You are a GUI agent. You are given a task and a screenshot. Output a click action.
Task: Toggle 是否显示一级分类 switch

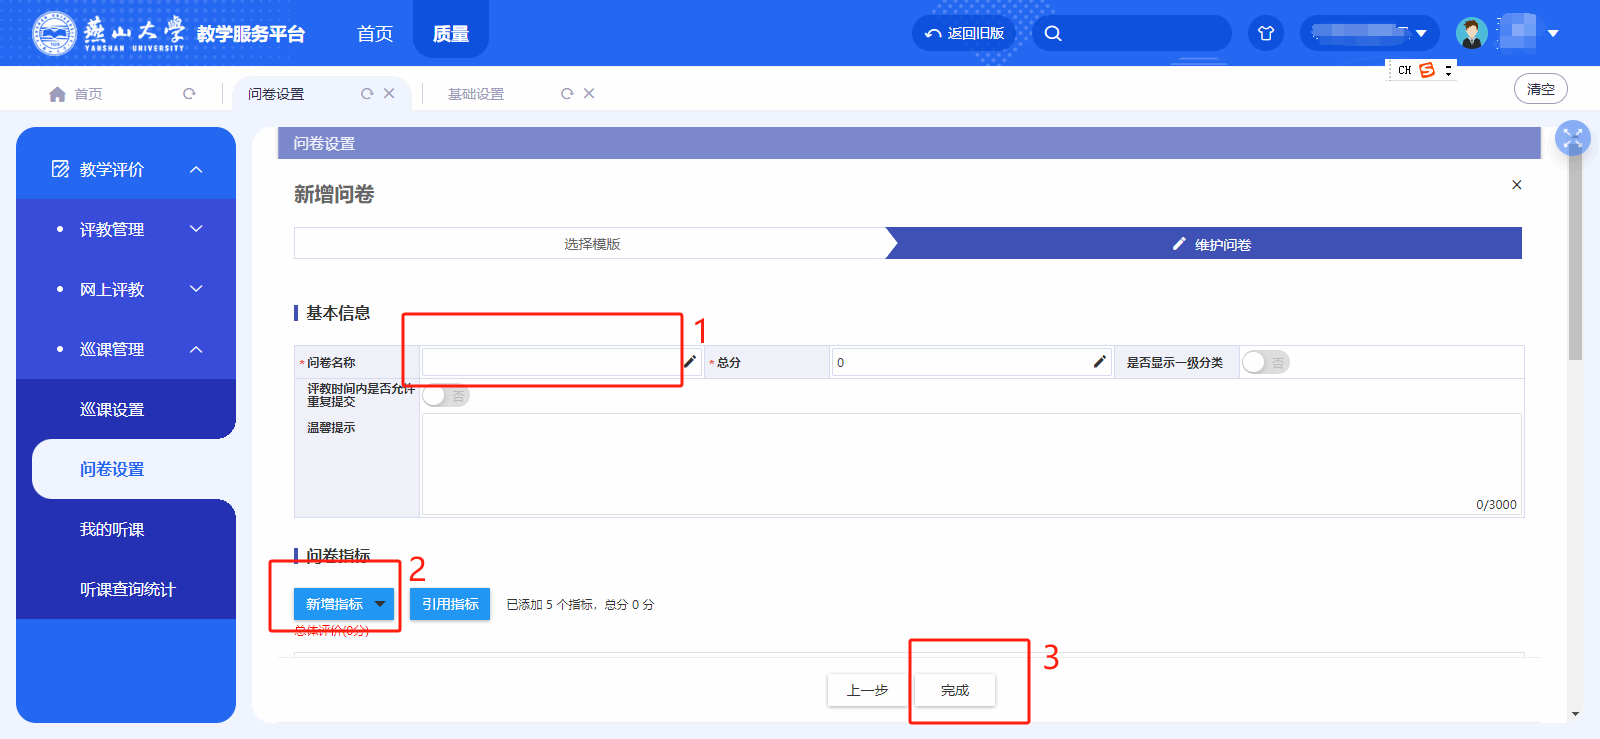click(x=1265, y=363)
